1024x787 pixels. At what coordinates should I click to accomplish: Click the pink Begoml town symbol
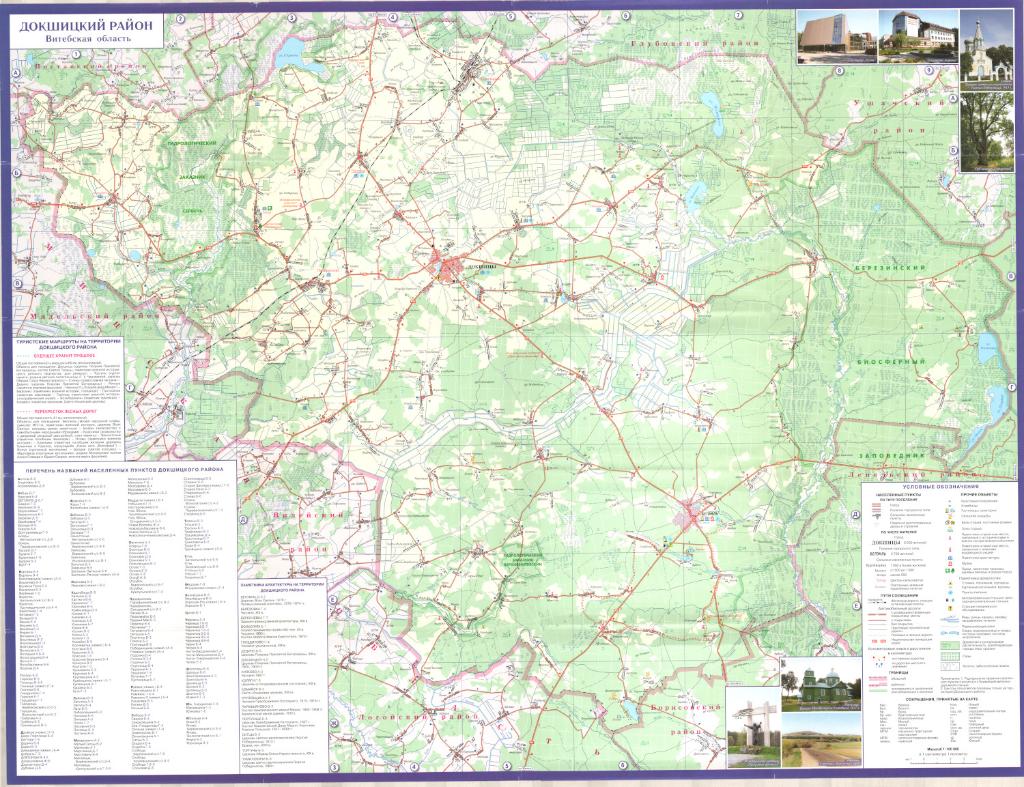[x=692, y=517]
